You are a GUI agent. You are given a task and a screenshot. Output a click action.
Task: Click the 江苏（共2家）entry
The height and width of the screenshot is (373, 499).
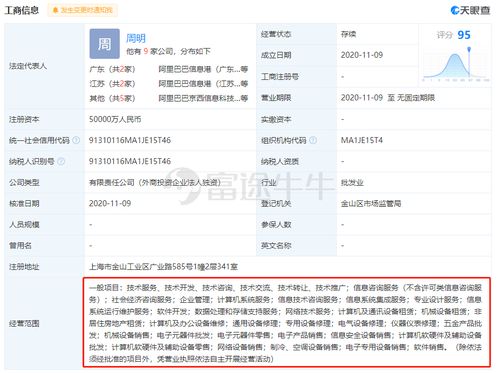point(112,84)
